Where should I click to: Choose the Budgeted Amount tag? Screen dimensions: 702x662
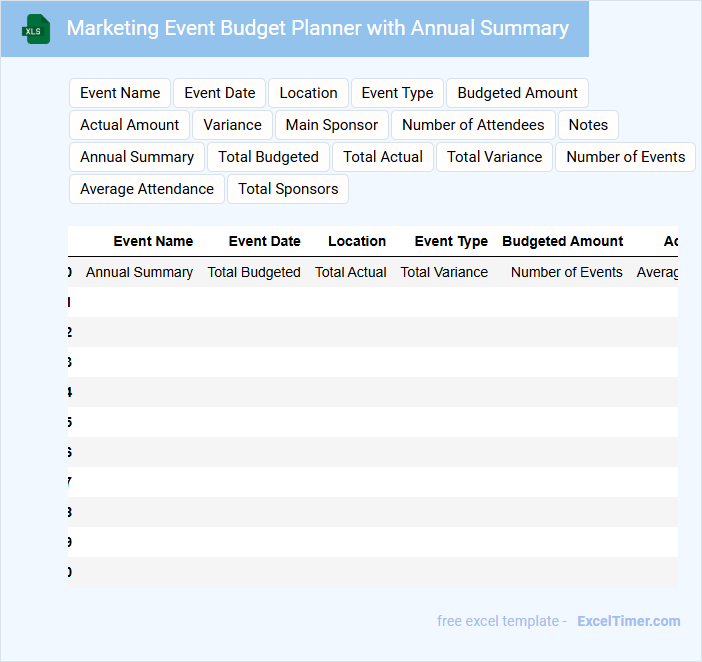[517, 93]
